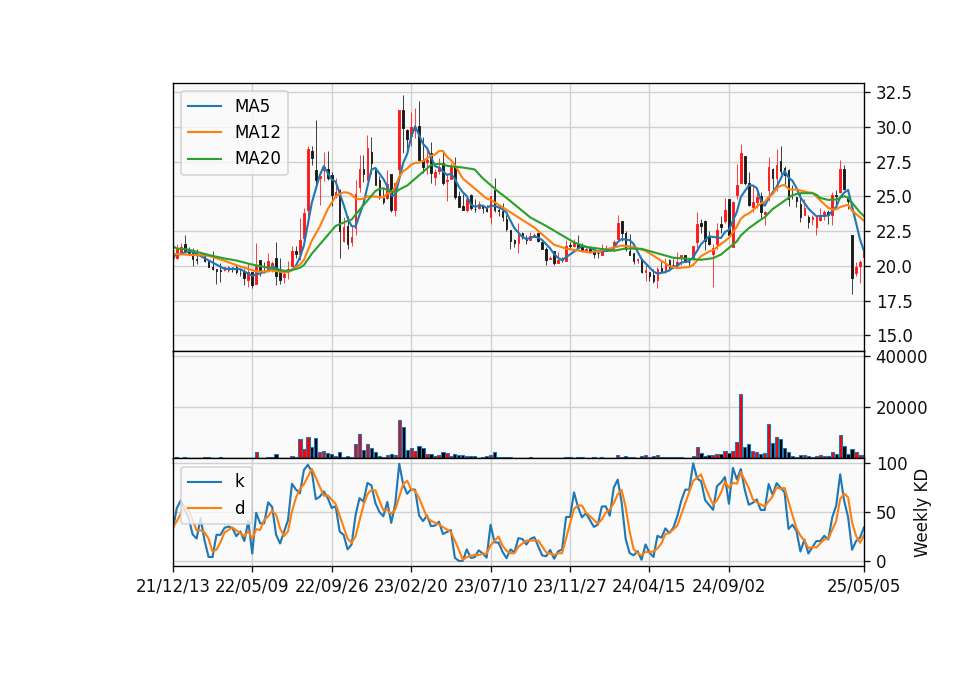Click the MA20 legend label

(257, 159)
